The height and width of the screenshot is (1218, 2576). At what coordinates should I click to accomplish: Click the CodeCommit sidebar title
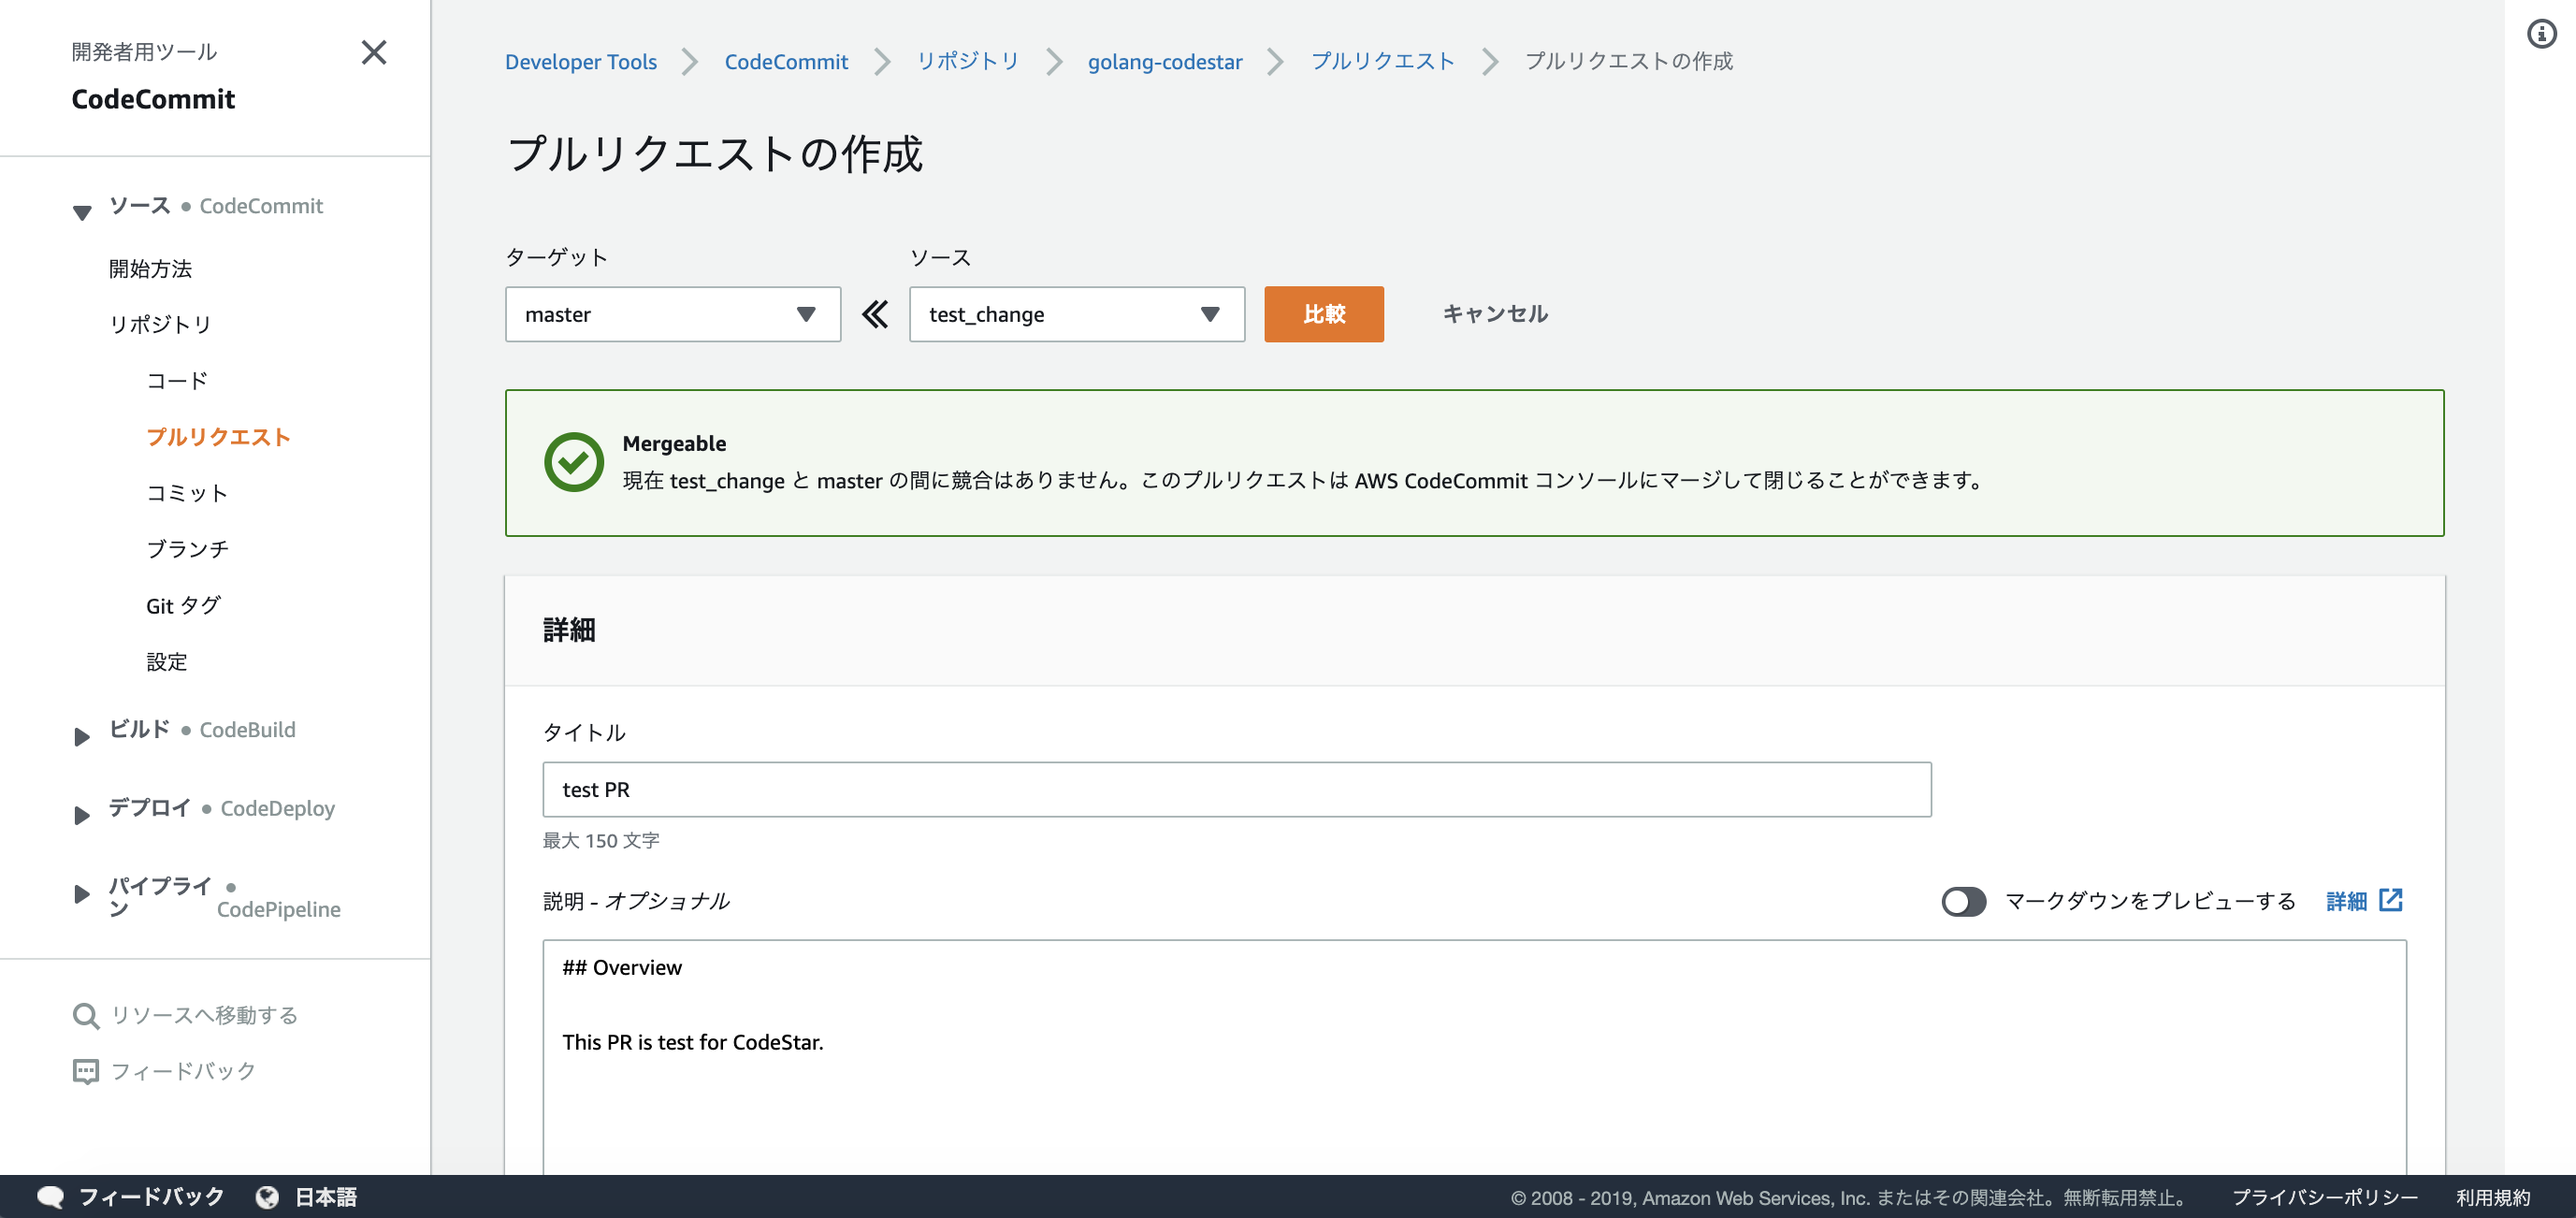point(153,99)
